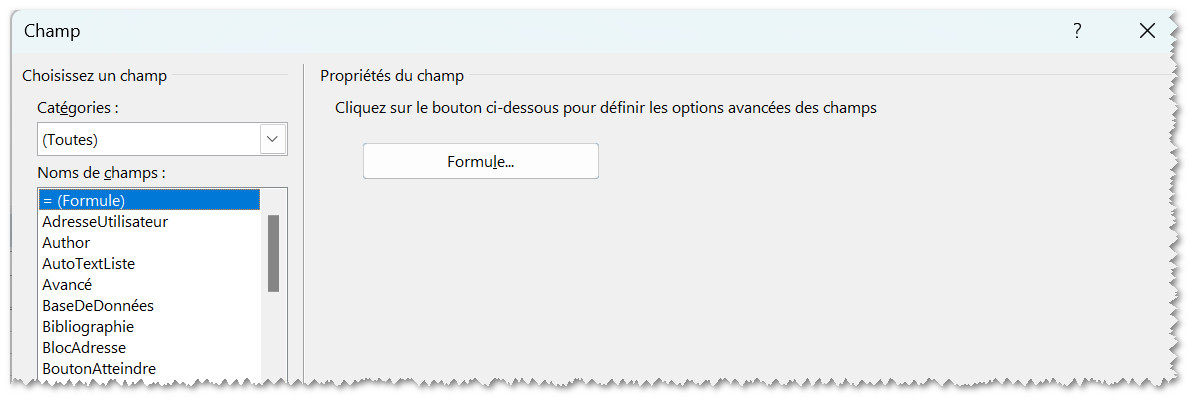Select AdresseUtilisateur in the field list
Screen dimensions: 1195x403
pos(105,221)
